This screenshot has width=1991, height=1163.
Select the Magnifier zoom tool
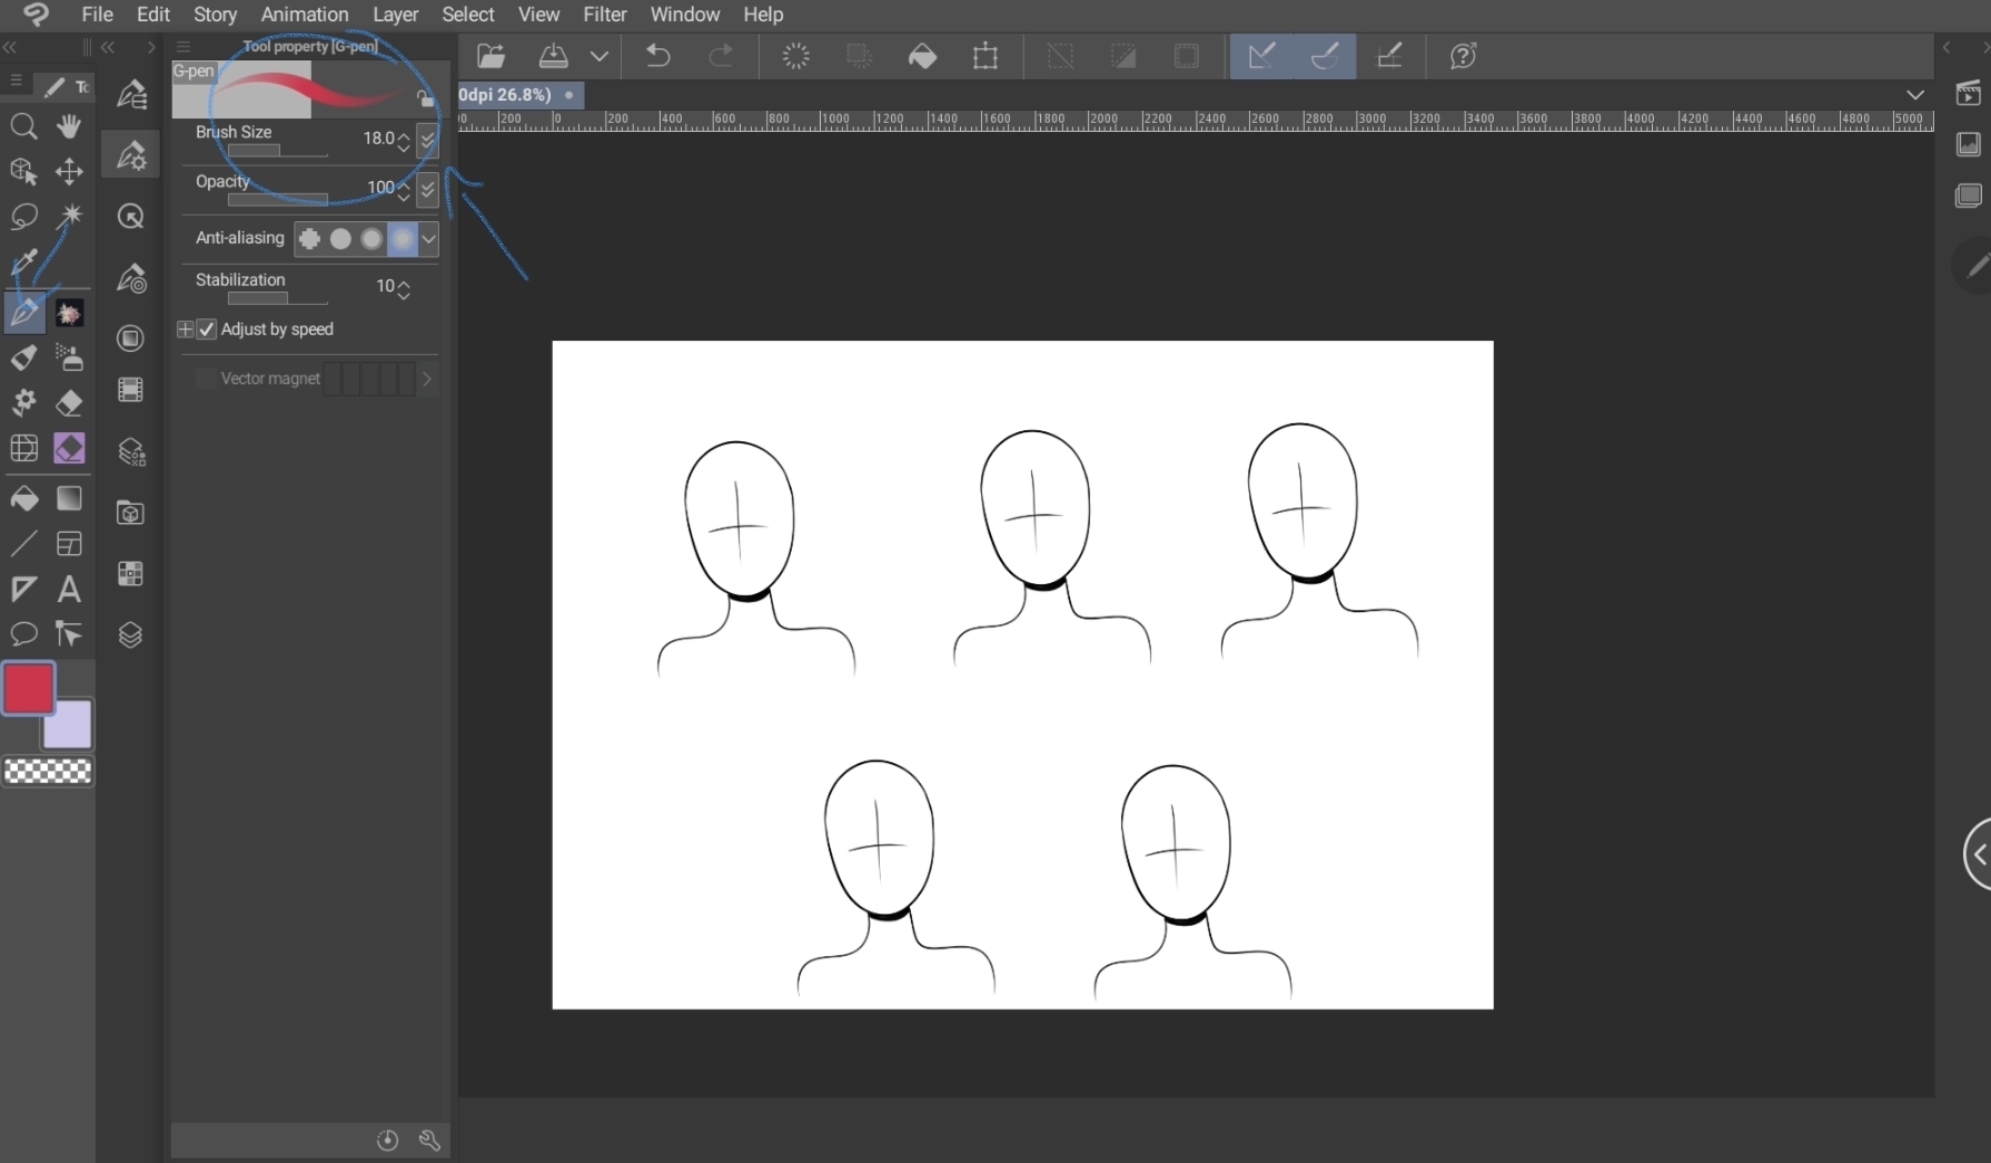pos(23,127)
